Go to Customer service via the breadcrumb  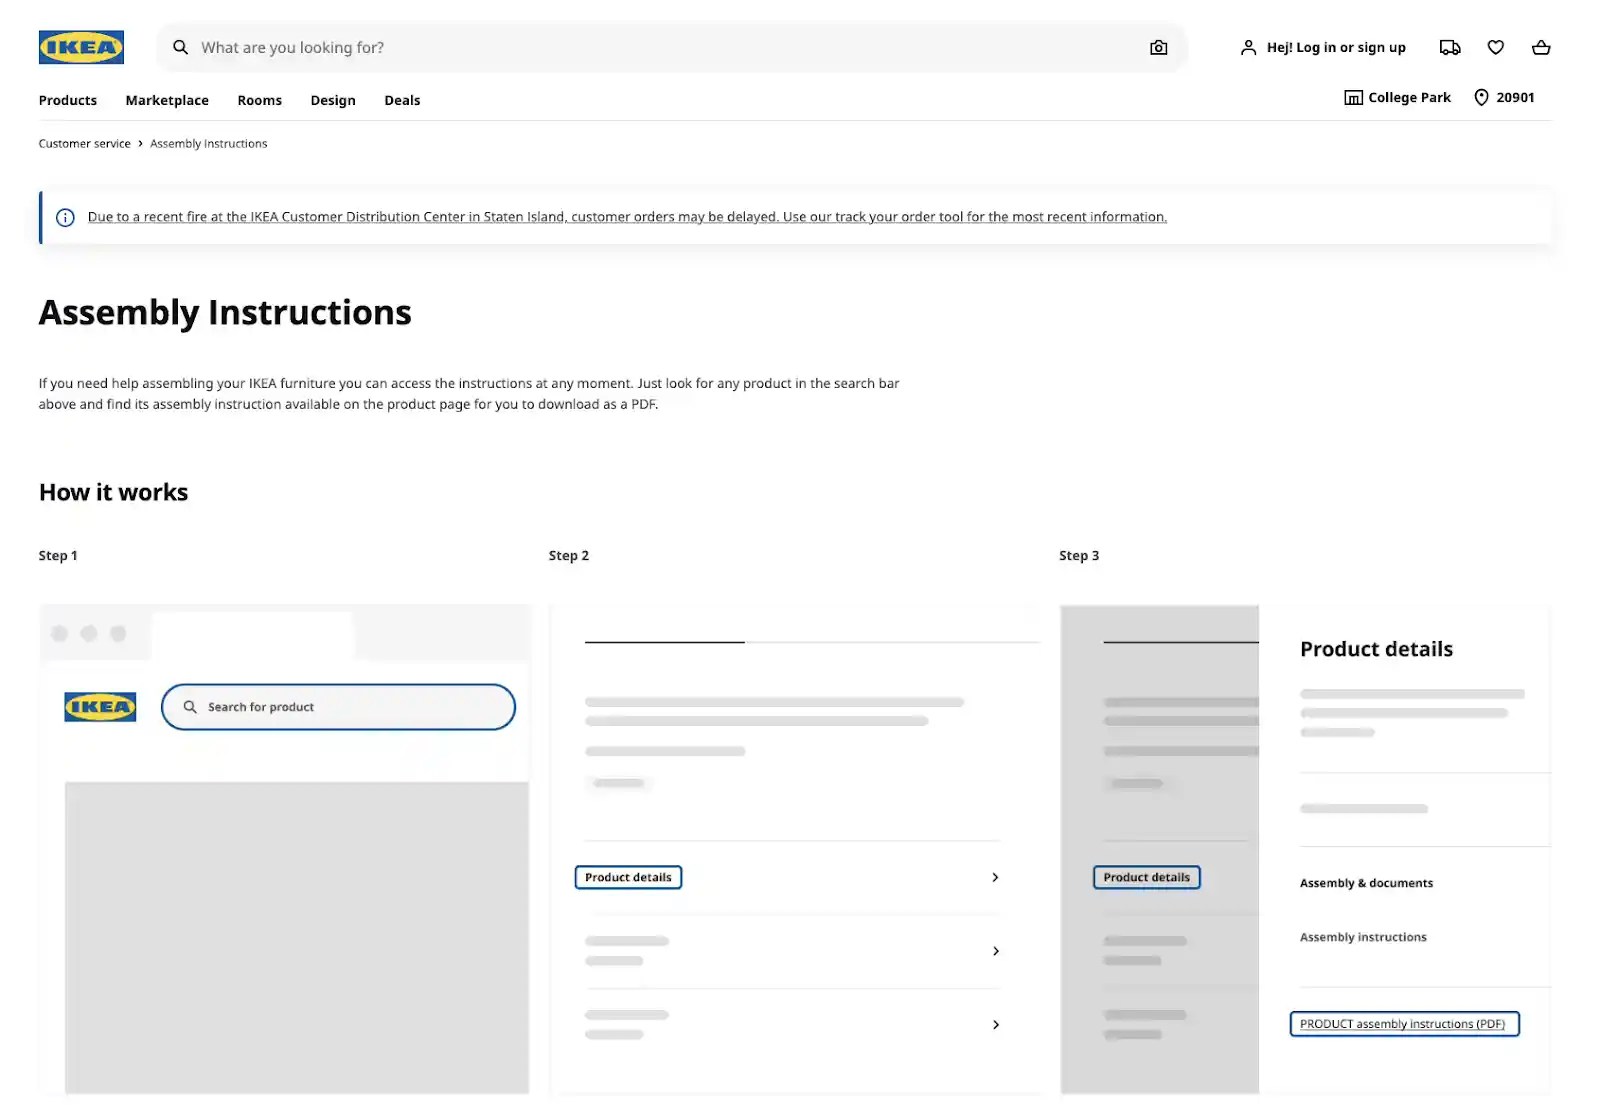coord(84,143)
